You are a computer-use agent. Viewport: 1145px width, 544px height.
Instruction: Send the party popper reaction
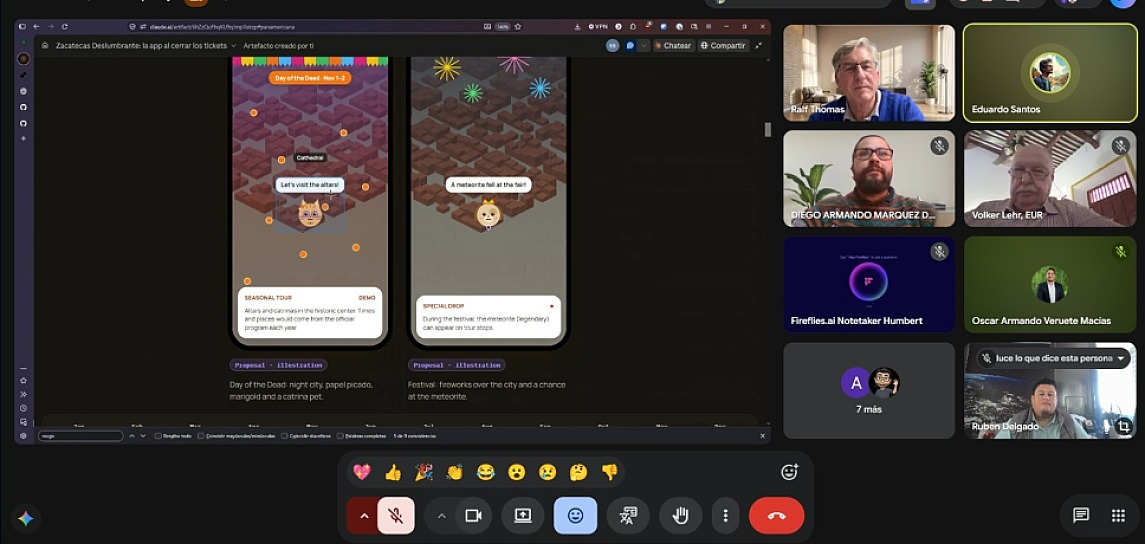(424, 472)
